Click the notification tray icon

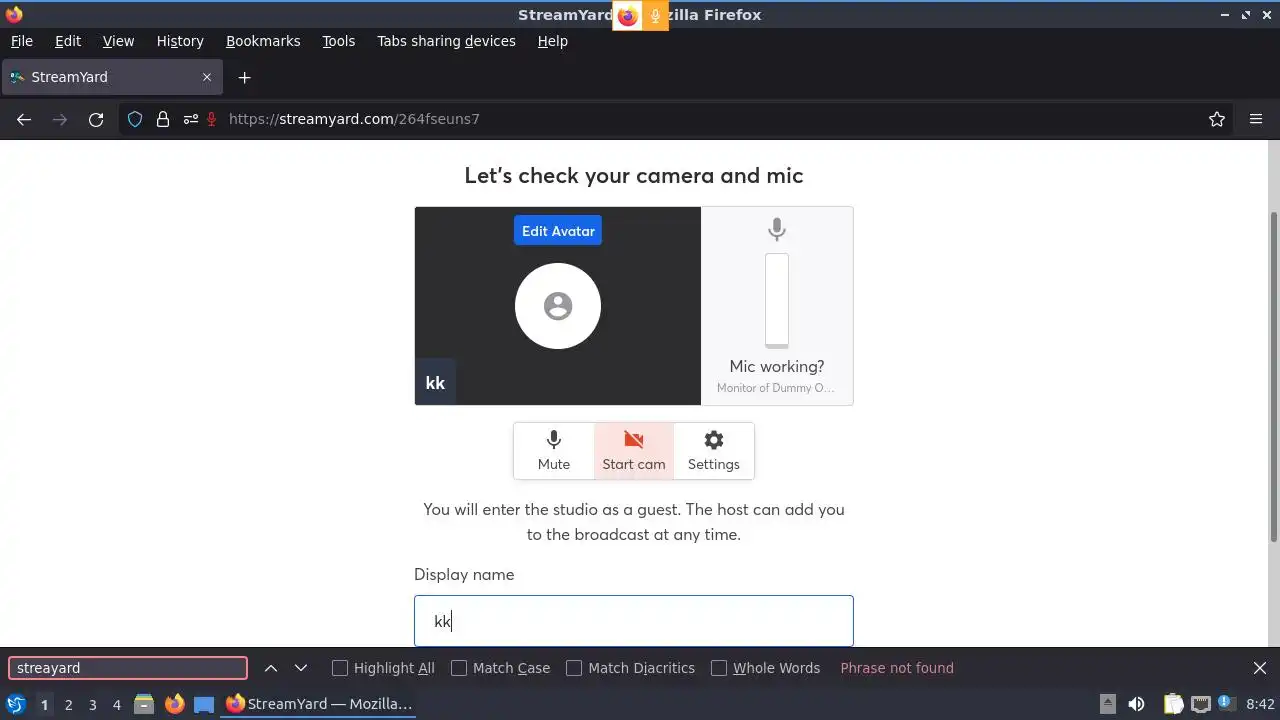[x=1225, y=704]
